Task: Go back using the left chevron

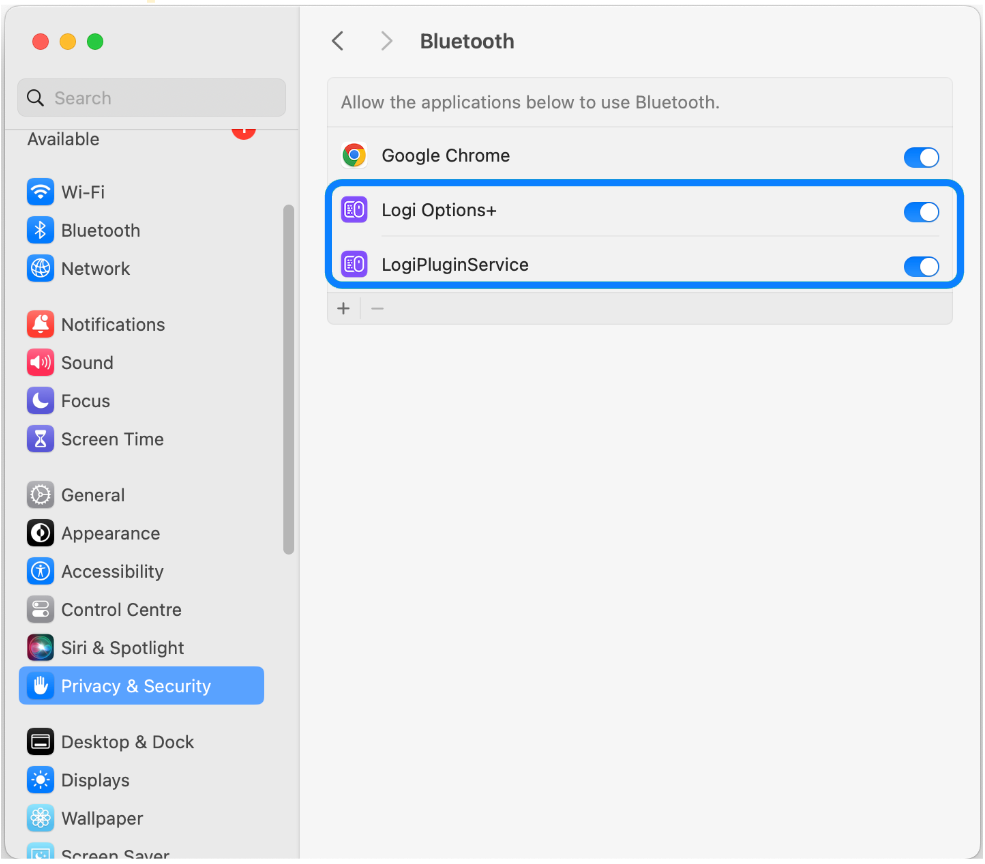Action: 338,41
